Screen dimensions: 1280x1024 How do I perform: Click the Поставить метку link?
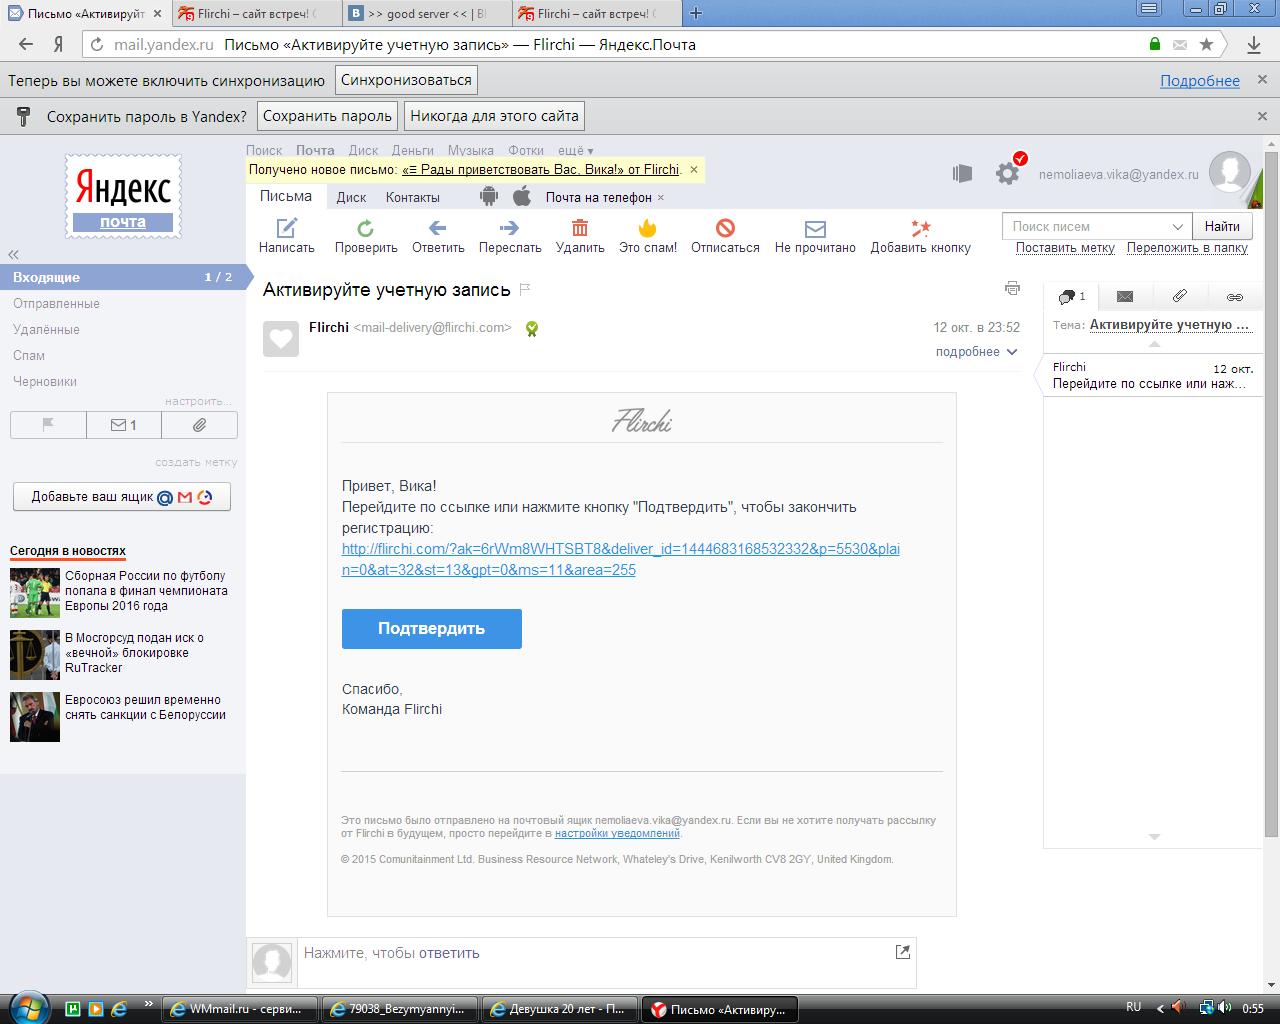click(x=1065, y=247)
